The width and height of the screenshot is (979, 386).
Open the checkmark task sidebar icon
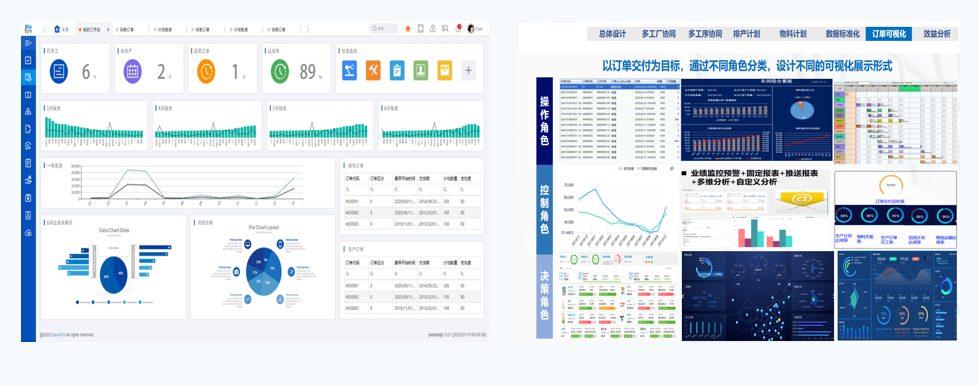(28, 60)
